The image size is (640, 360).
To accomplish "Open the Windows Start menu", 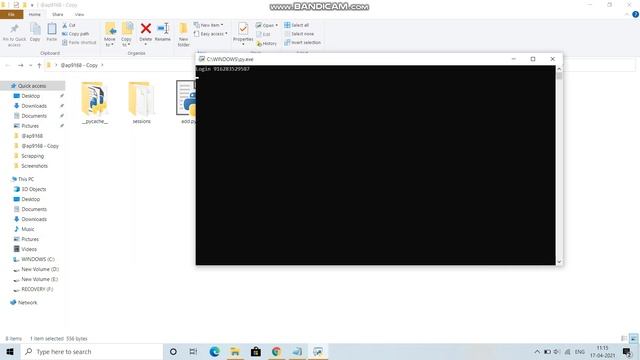I will 10,352.
